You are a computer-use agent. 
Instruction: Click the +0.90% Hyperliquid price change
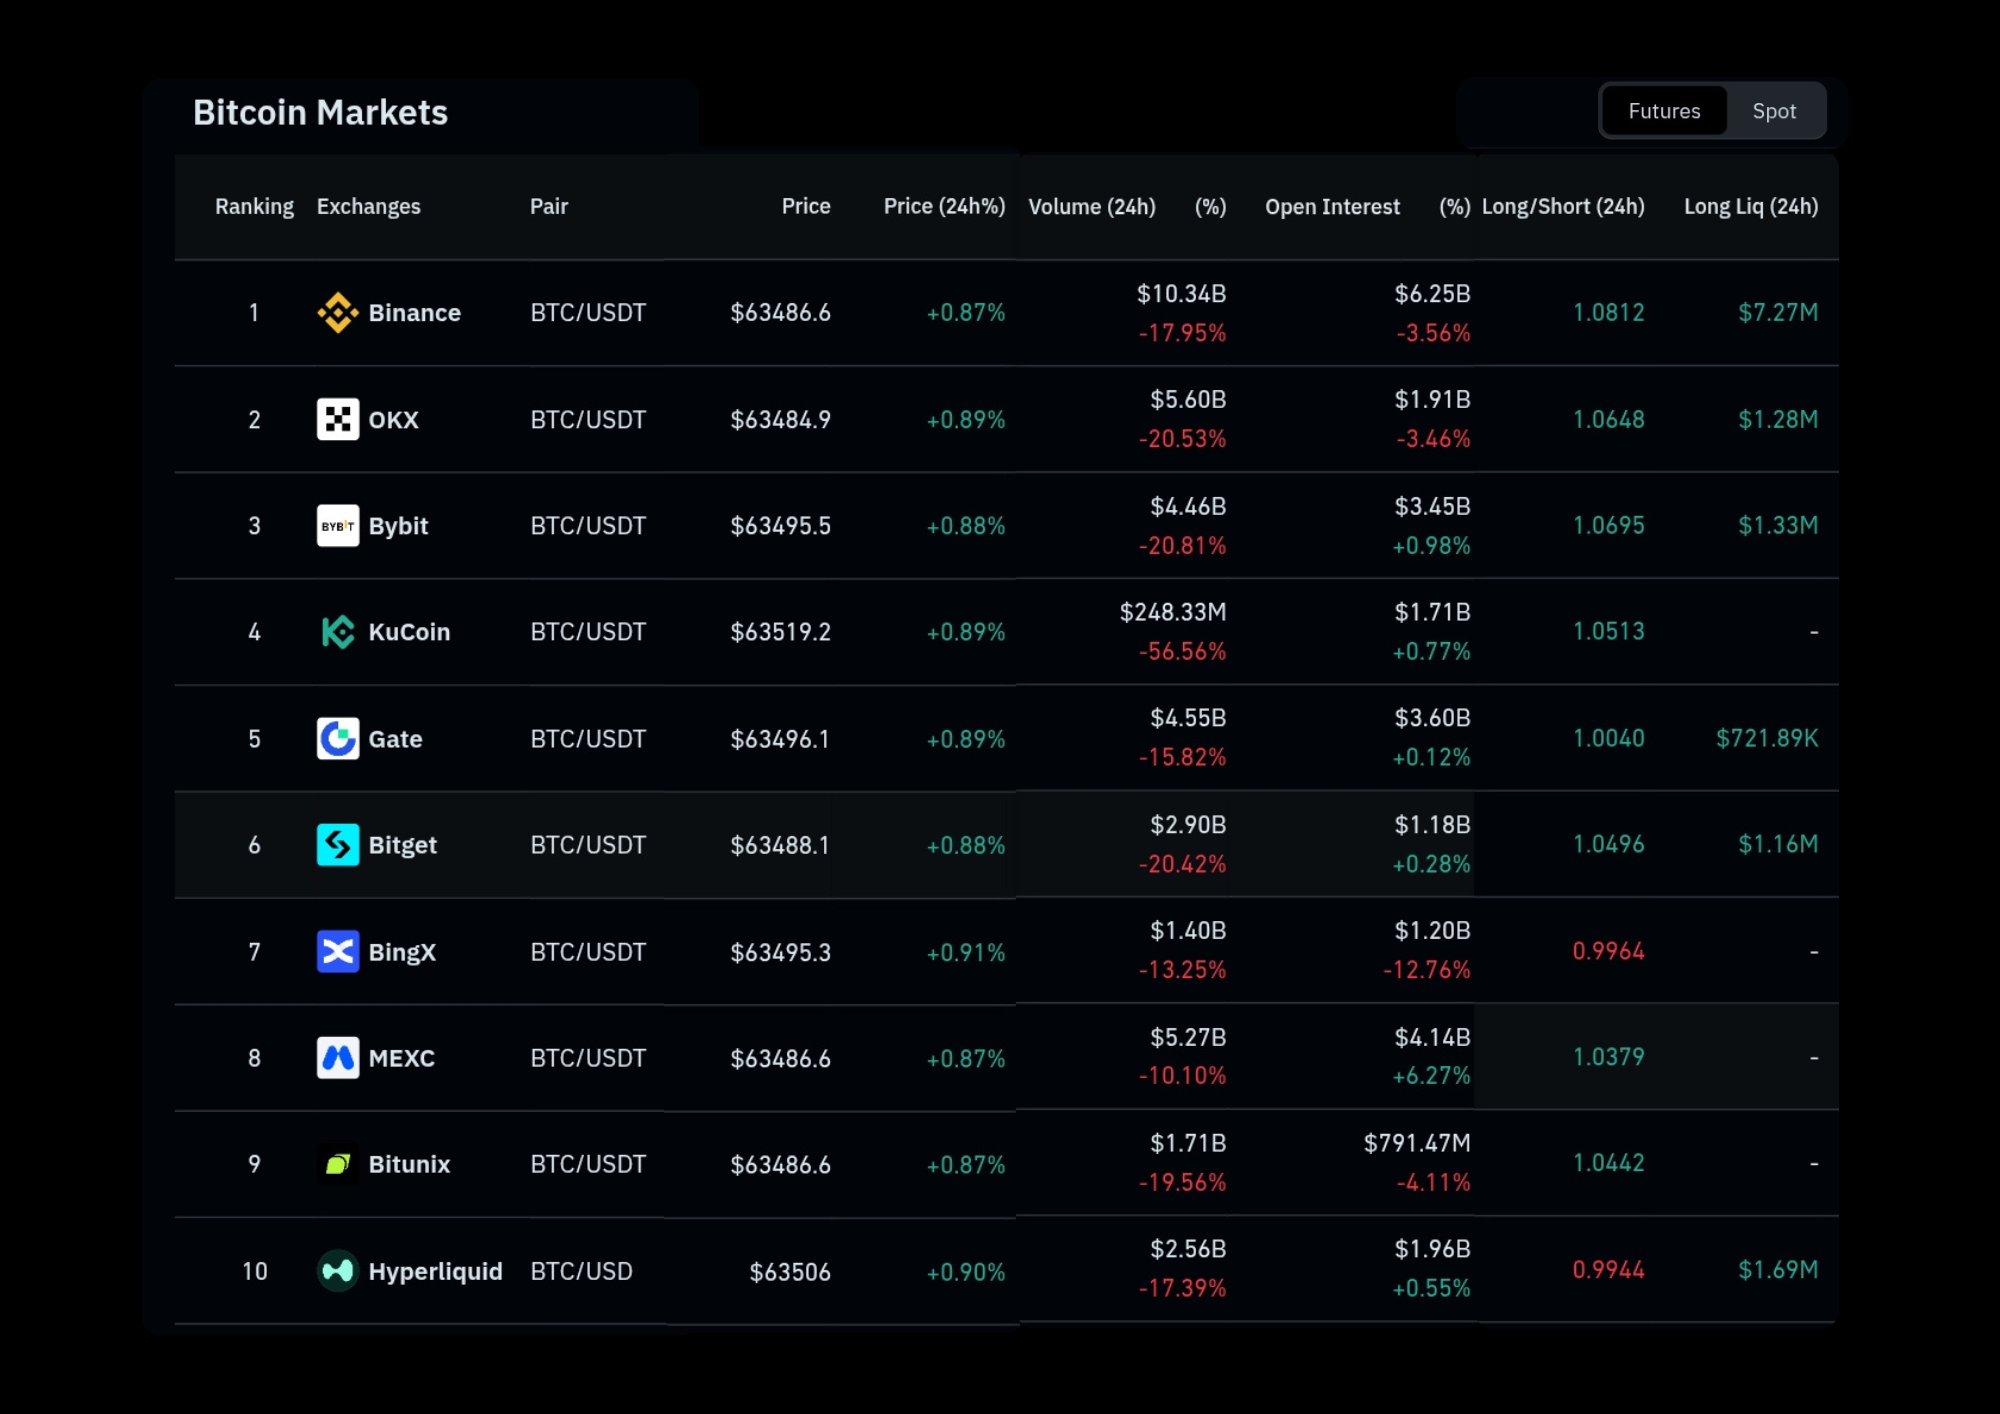pos(965,1272)
